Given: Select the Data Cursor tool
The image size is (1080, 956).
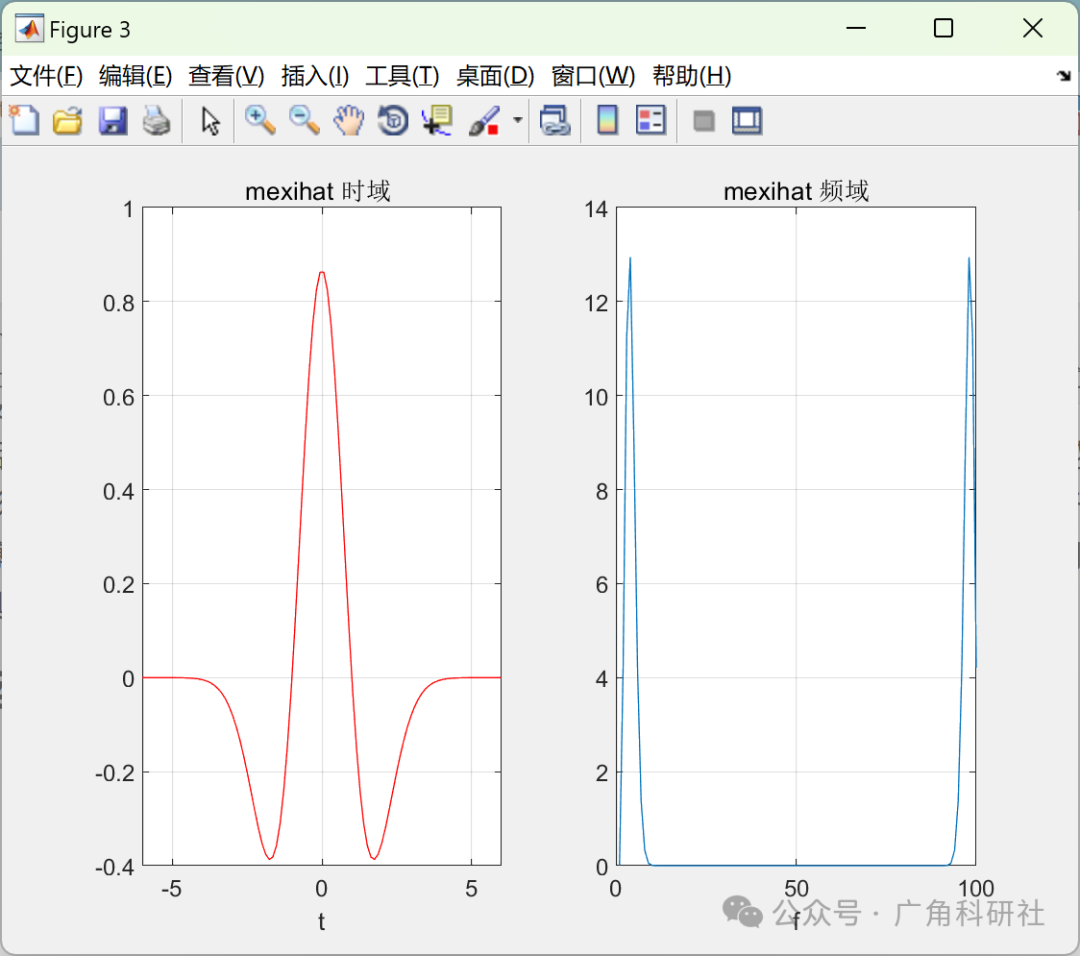Looking at the screenshot, I should tap(437, 121).
